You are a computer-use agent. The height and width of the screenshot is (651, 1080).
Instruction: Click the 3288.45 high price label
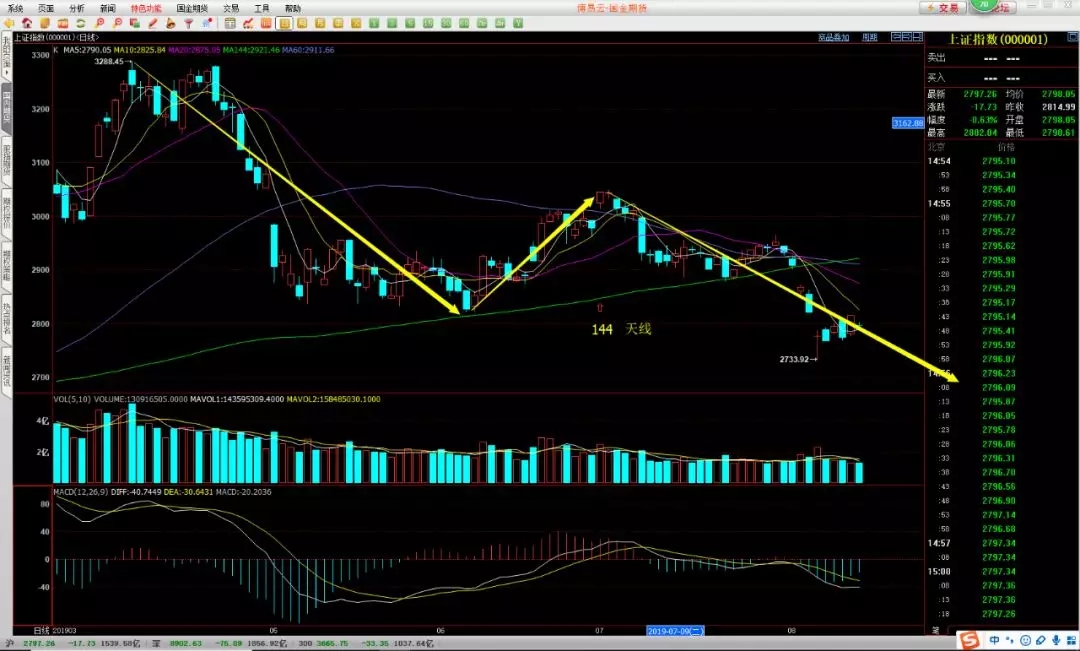pyautogui.click(x=109, y=61)
